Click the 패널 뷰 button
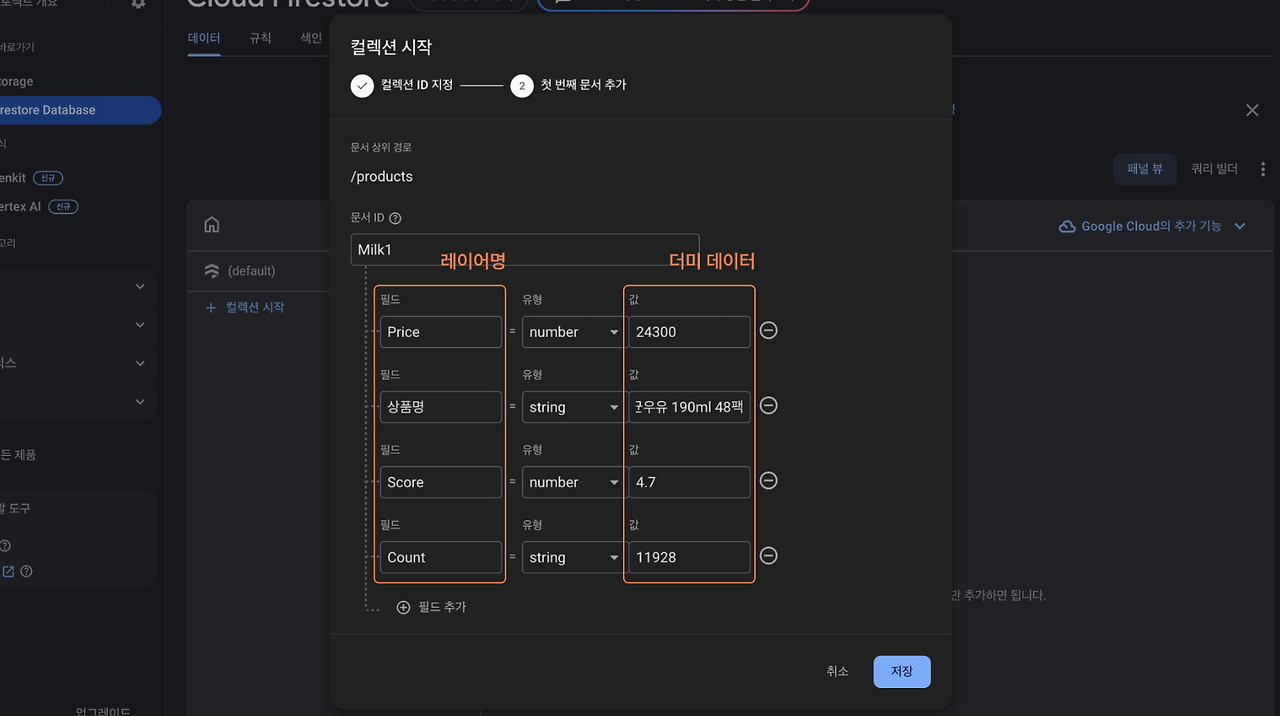The height and width of the screenshot is (716, 1280). 1144,168
